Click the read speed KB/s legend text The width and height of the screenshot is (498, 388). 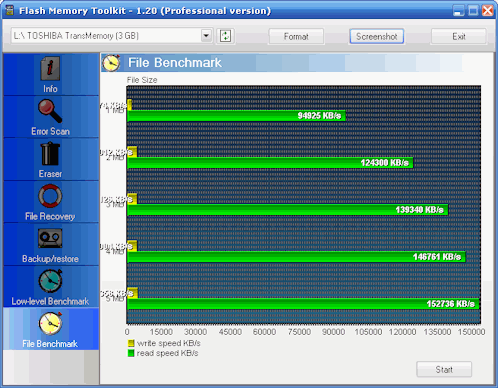click(x=167, y=353)
